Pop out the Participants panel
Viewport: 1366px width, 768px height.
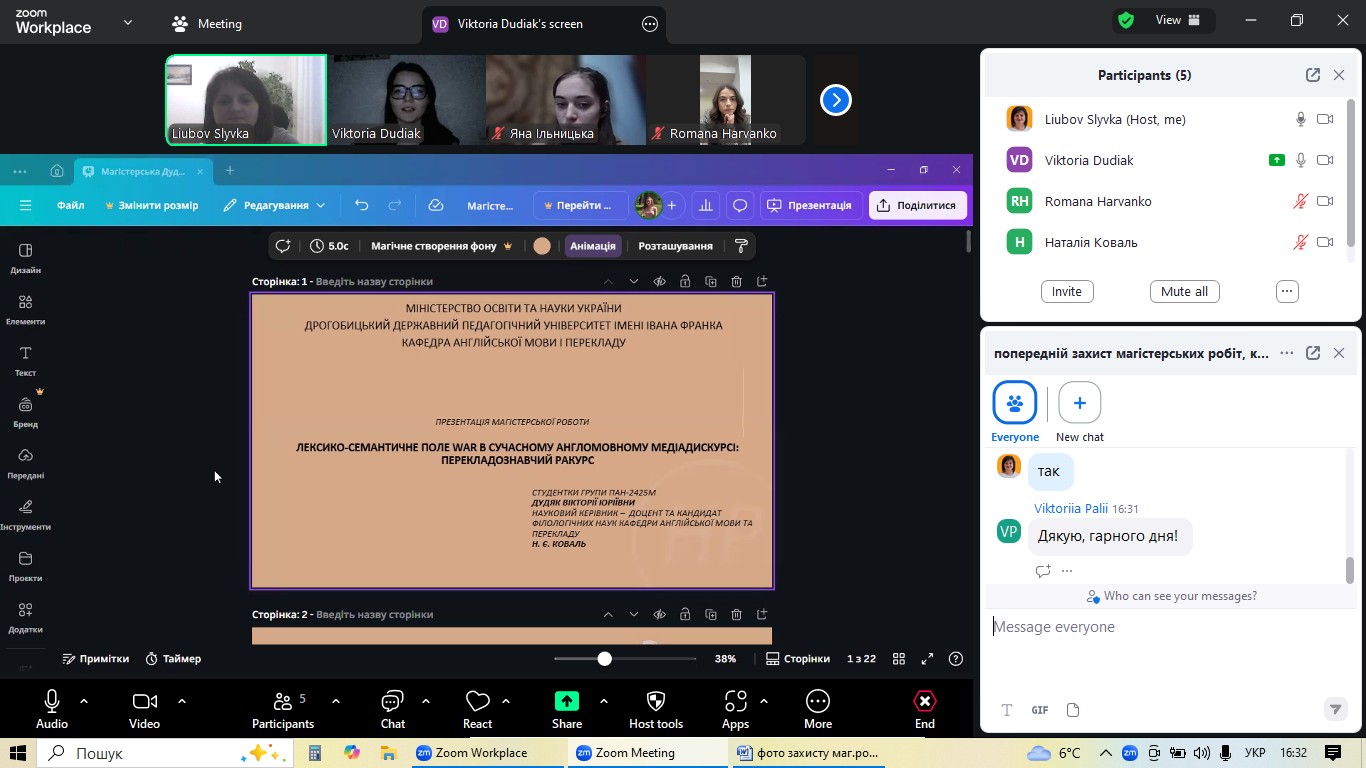(1312, 75)
